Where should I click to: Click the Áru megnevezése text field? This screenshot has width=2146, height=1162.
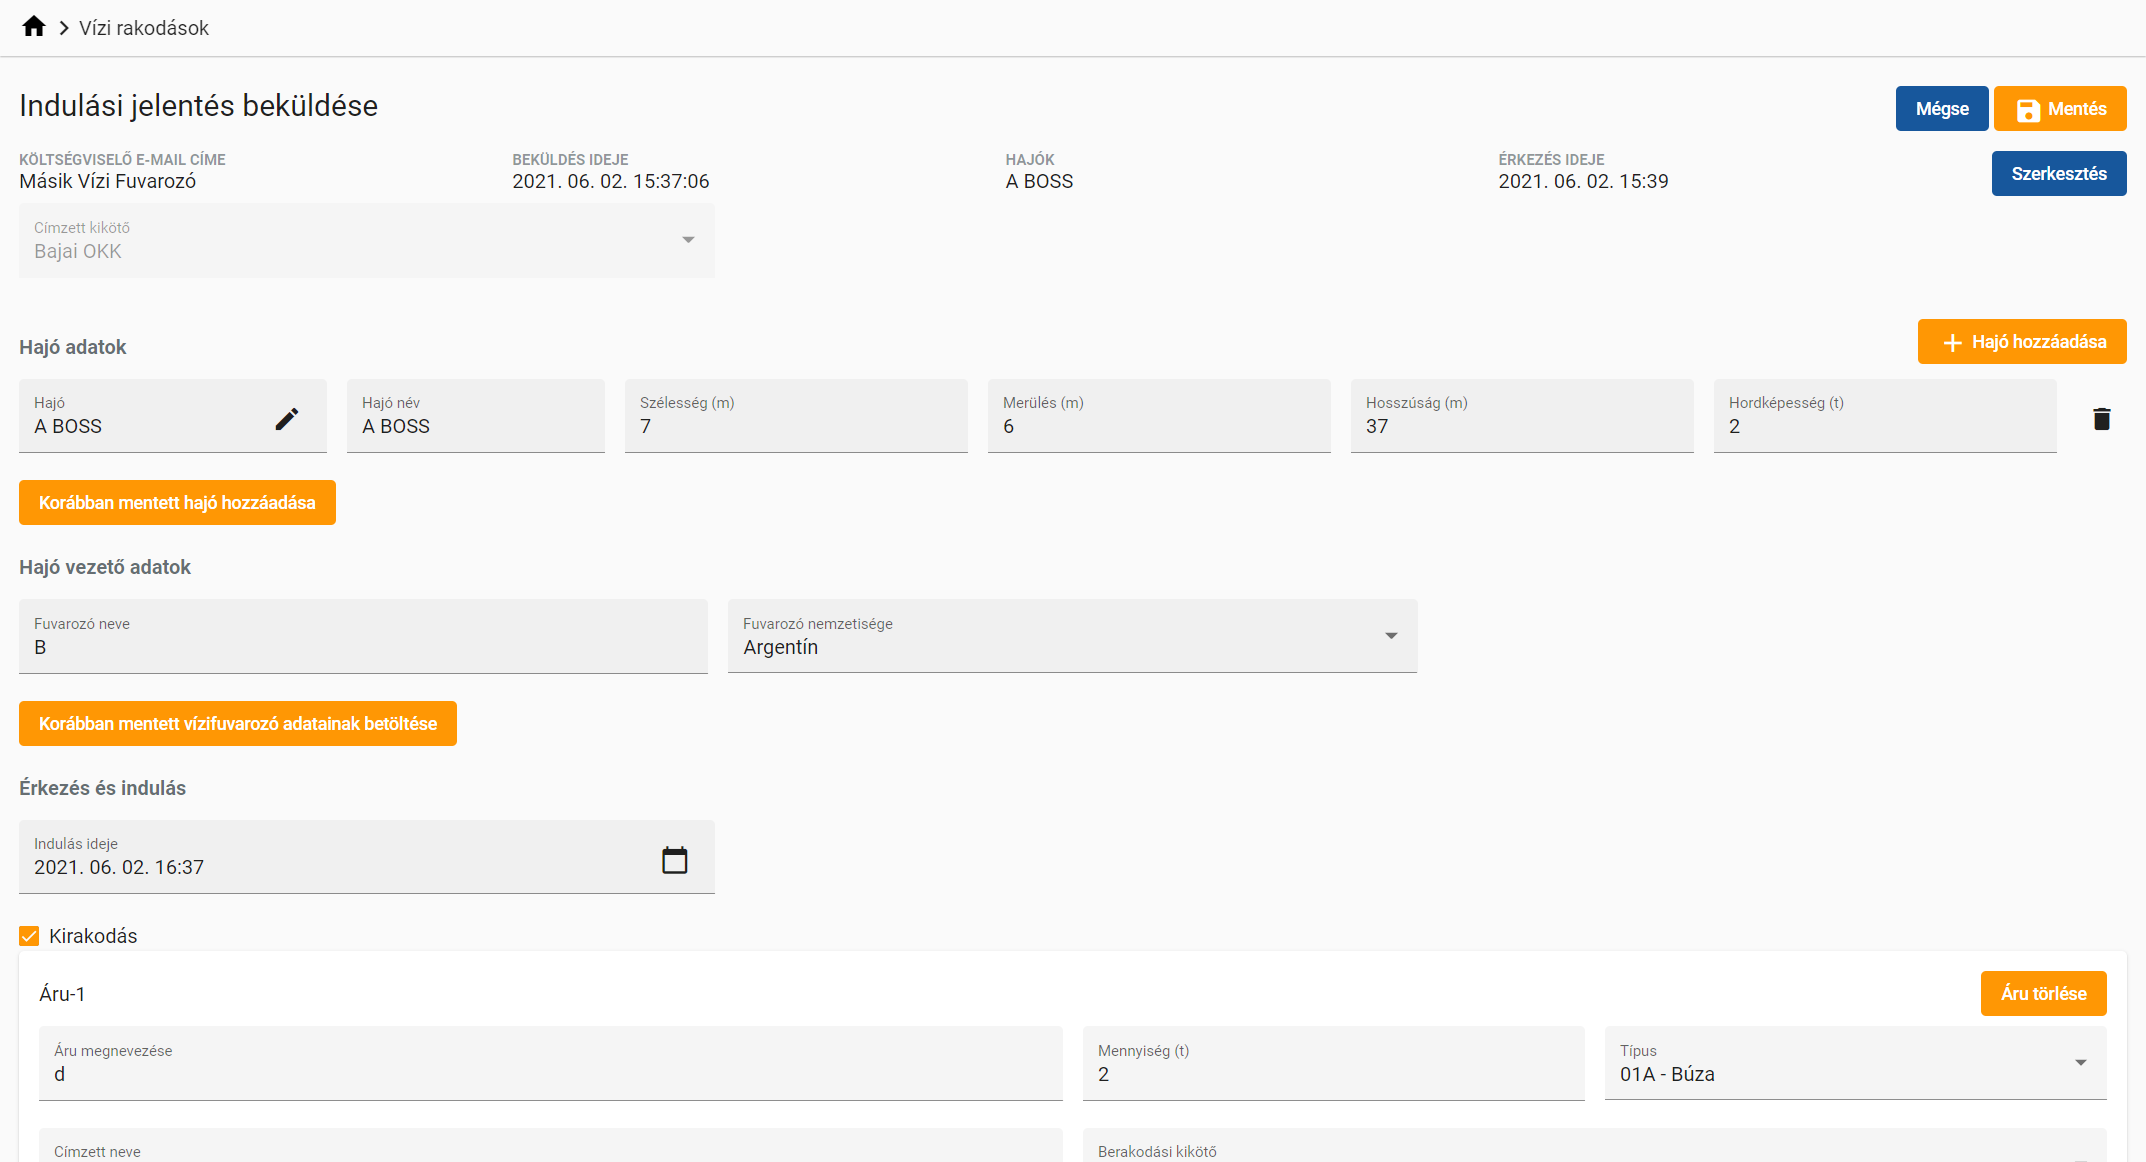point(550,1074)
